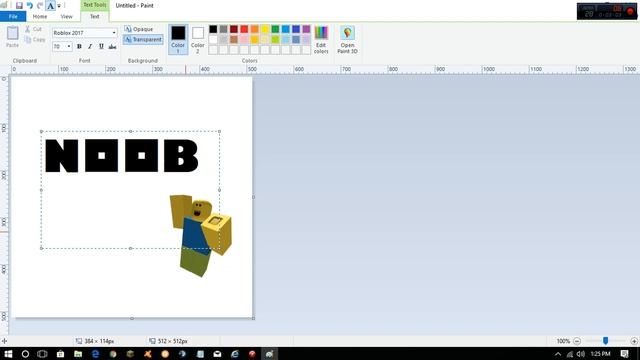Click the taskbar clock showing 1:25 PM
This screenshot has height=360, width=640.
[x=600, y=354]
